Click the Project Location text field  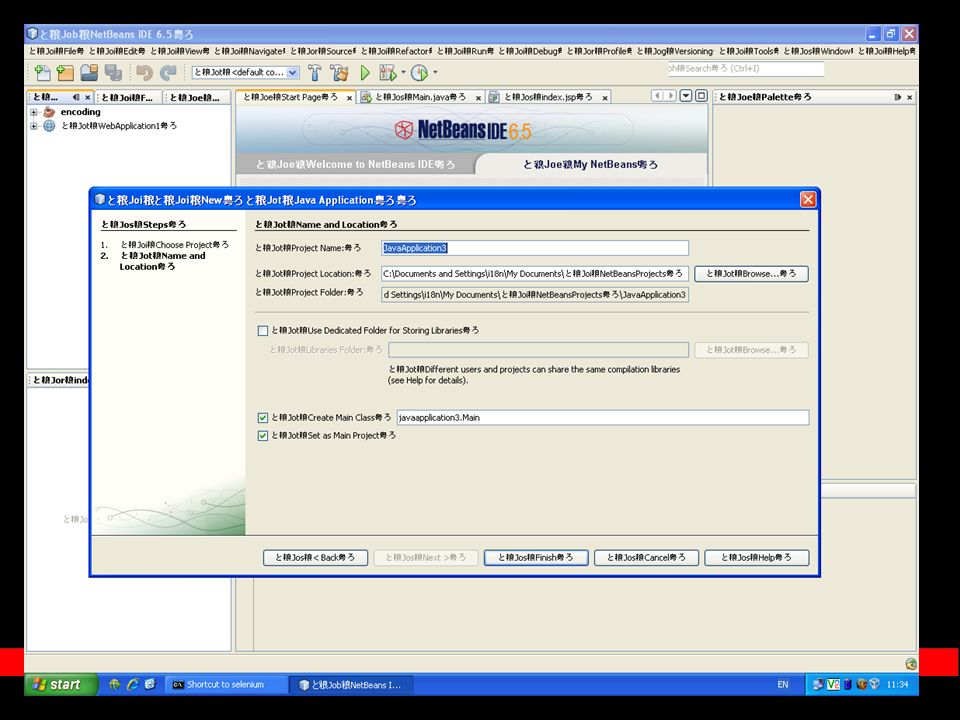pyautogui.click(x=534, y=274)
